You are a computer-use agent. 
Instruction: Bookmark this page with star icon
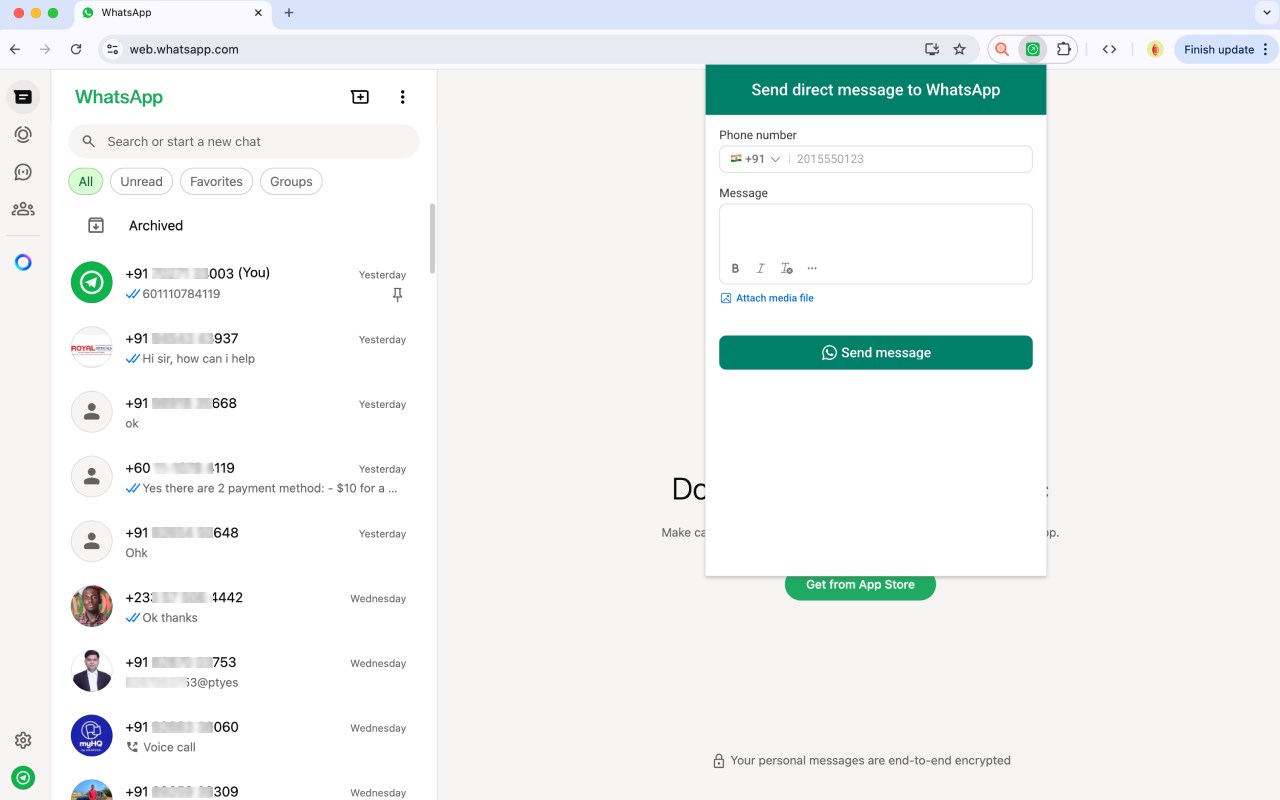click(x=960, y=49)
